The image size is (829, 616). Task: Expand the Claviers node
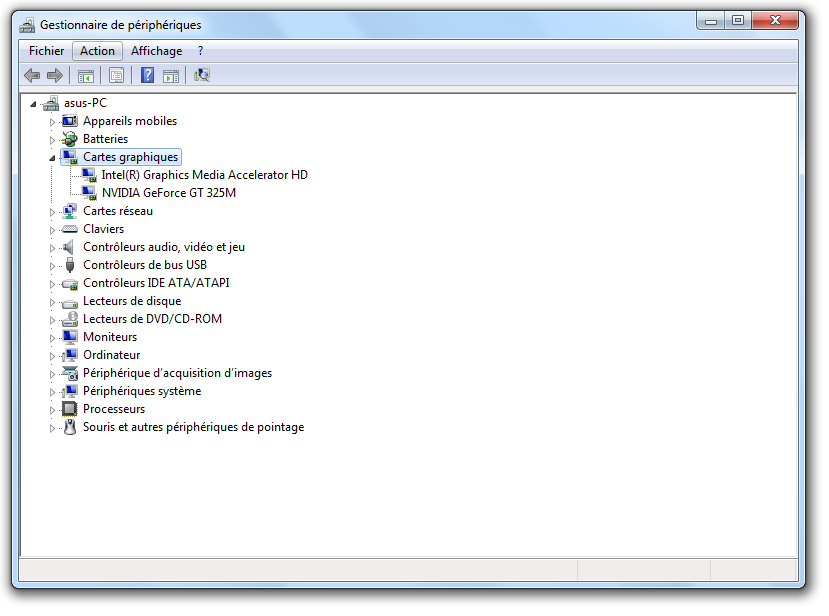click(52, 230)
